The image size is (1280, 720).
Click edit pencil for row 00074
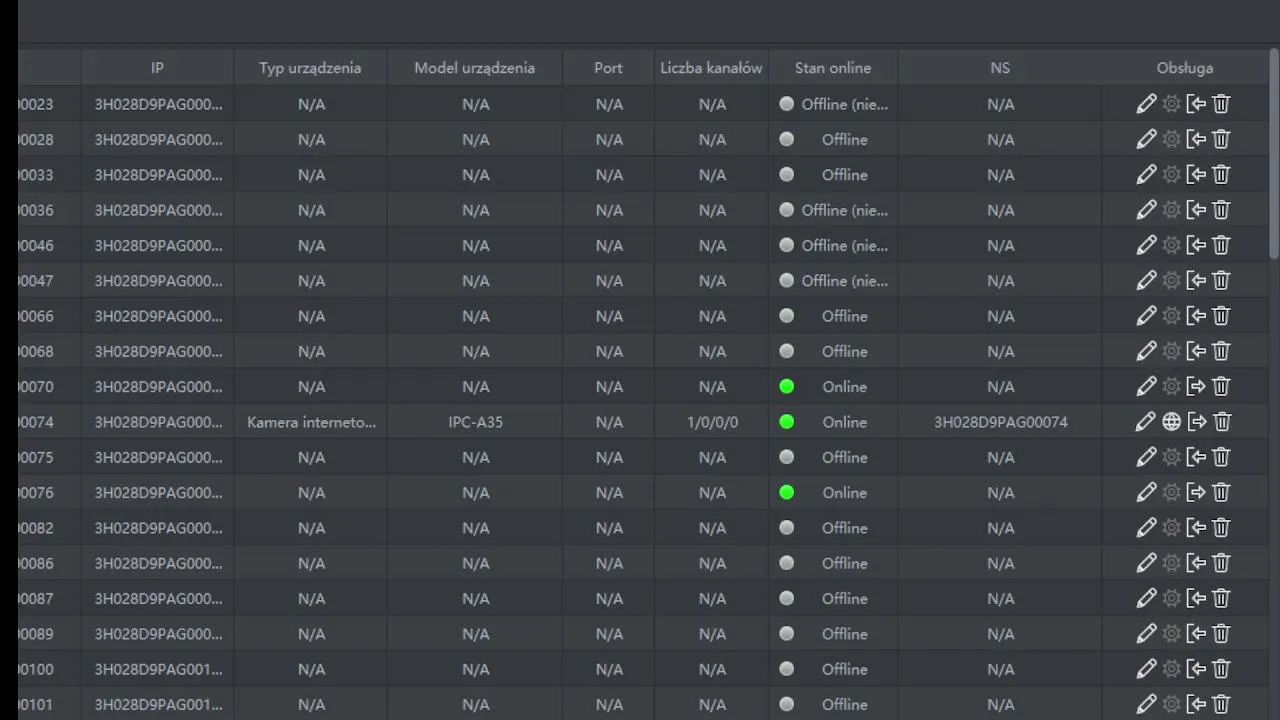[x=1146, y=422]
